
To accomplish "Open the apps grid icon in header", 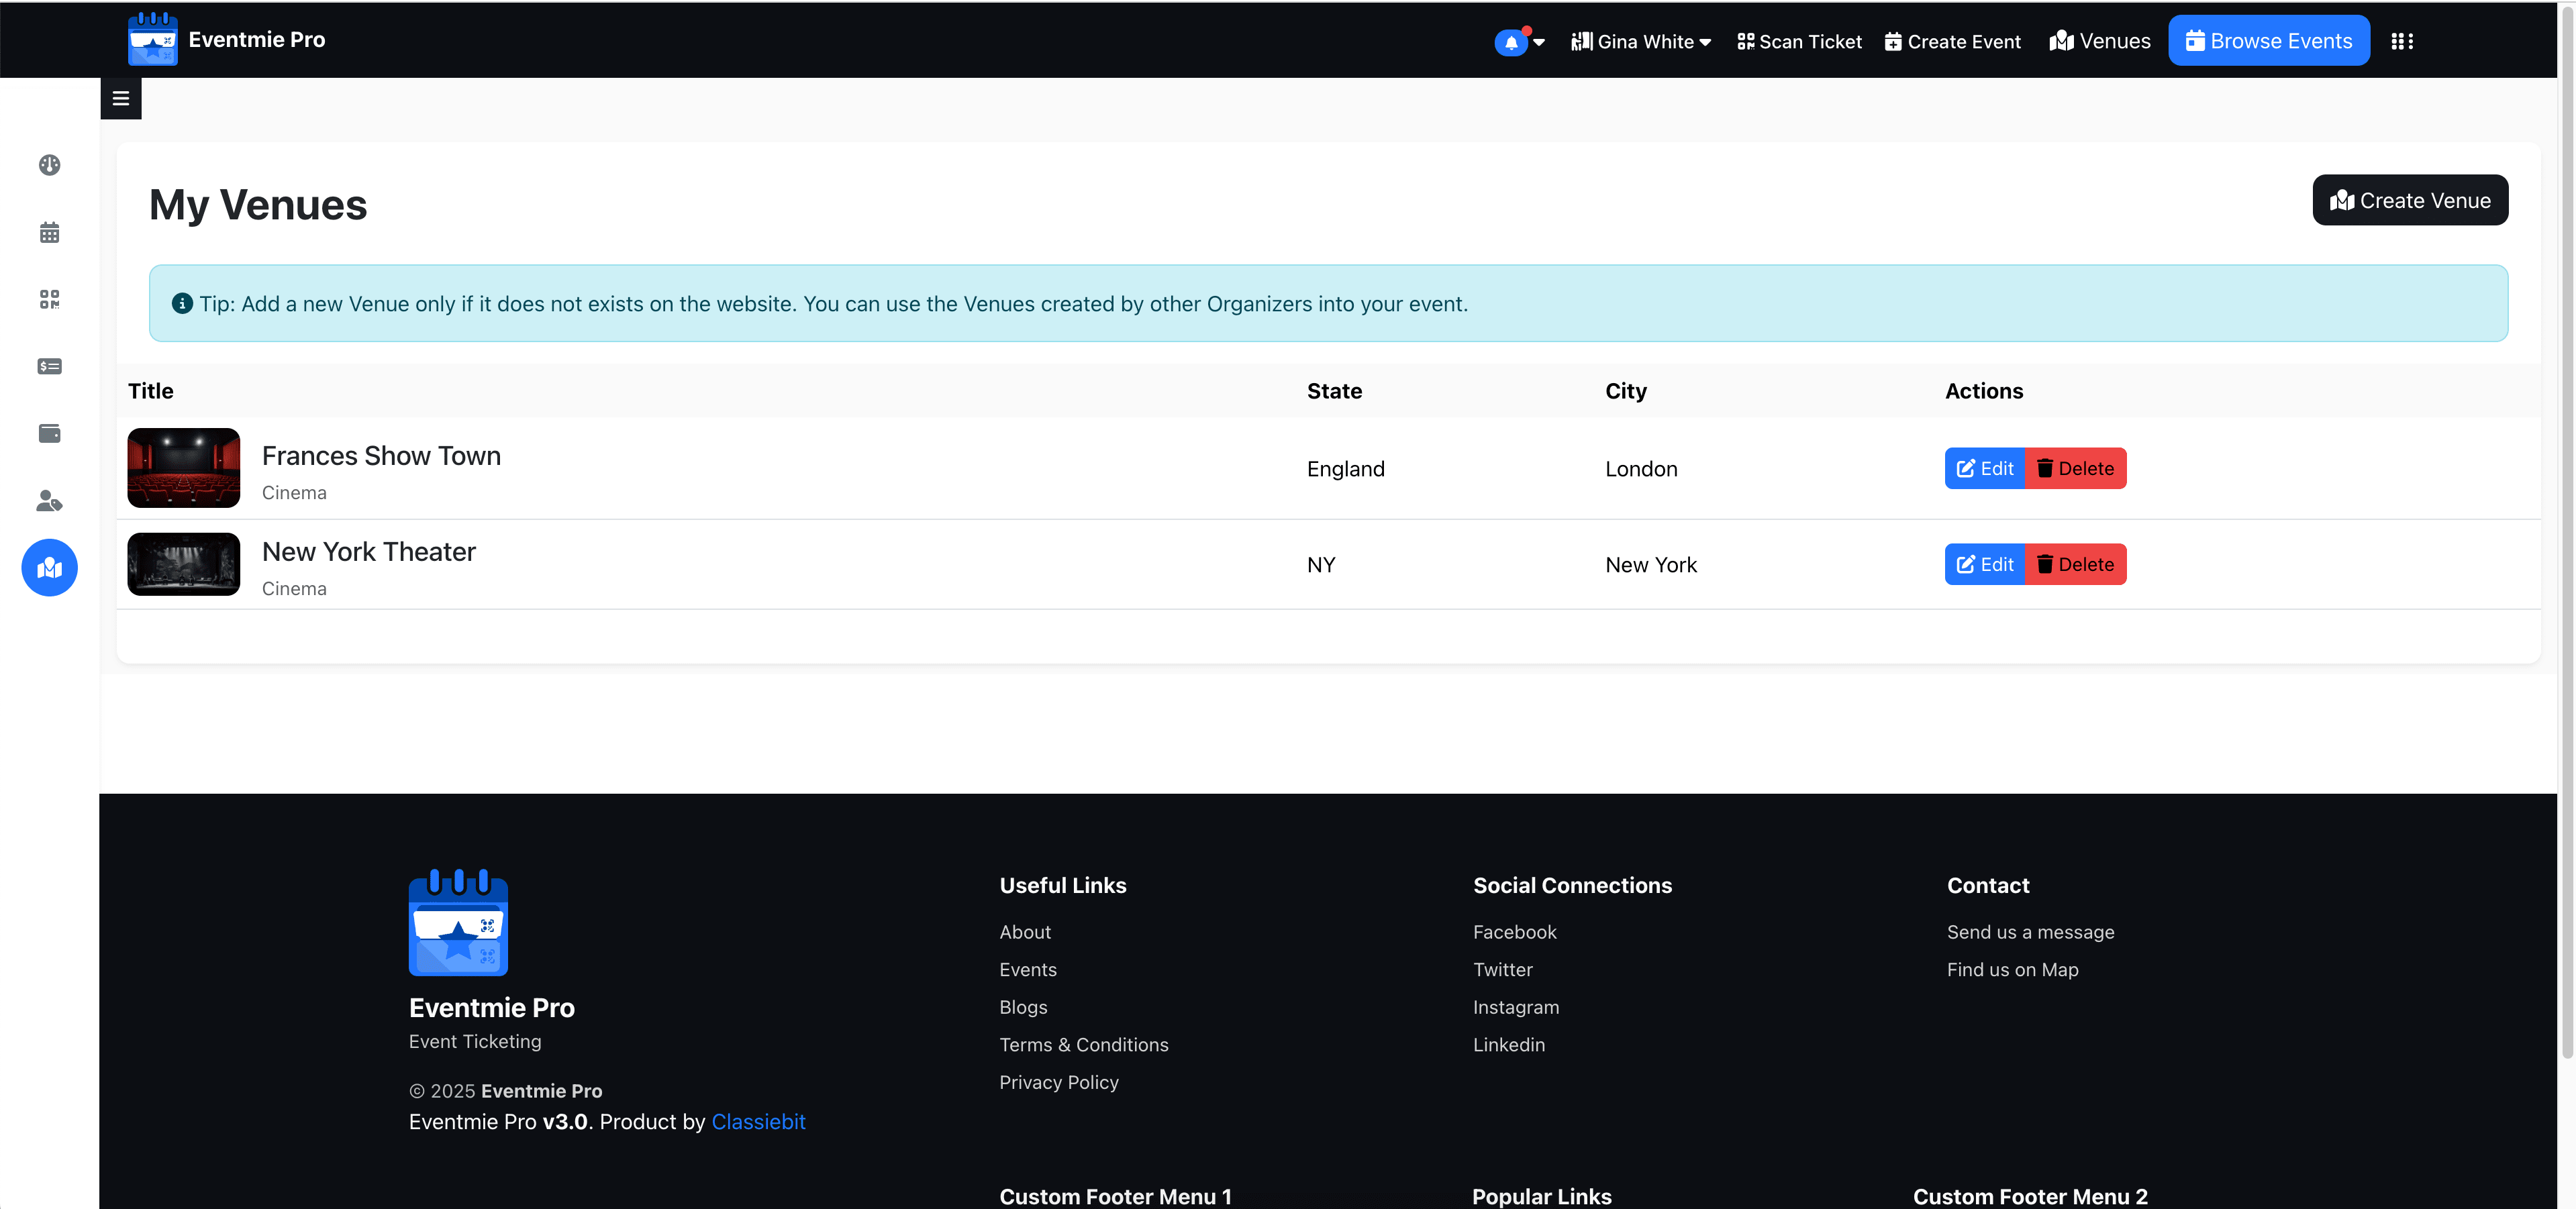I will click(x=2402, y=41).
